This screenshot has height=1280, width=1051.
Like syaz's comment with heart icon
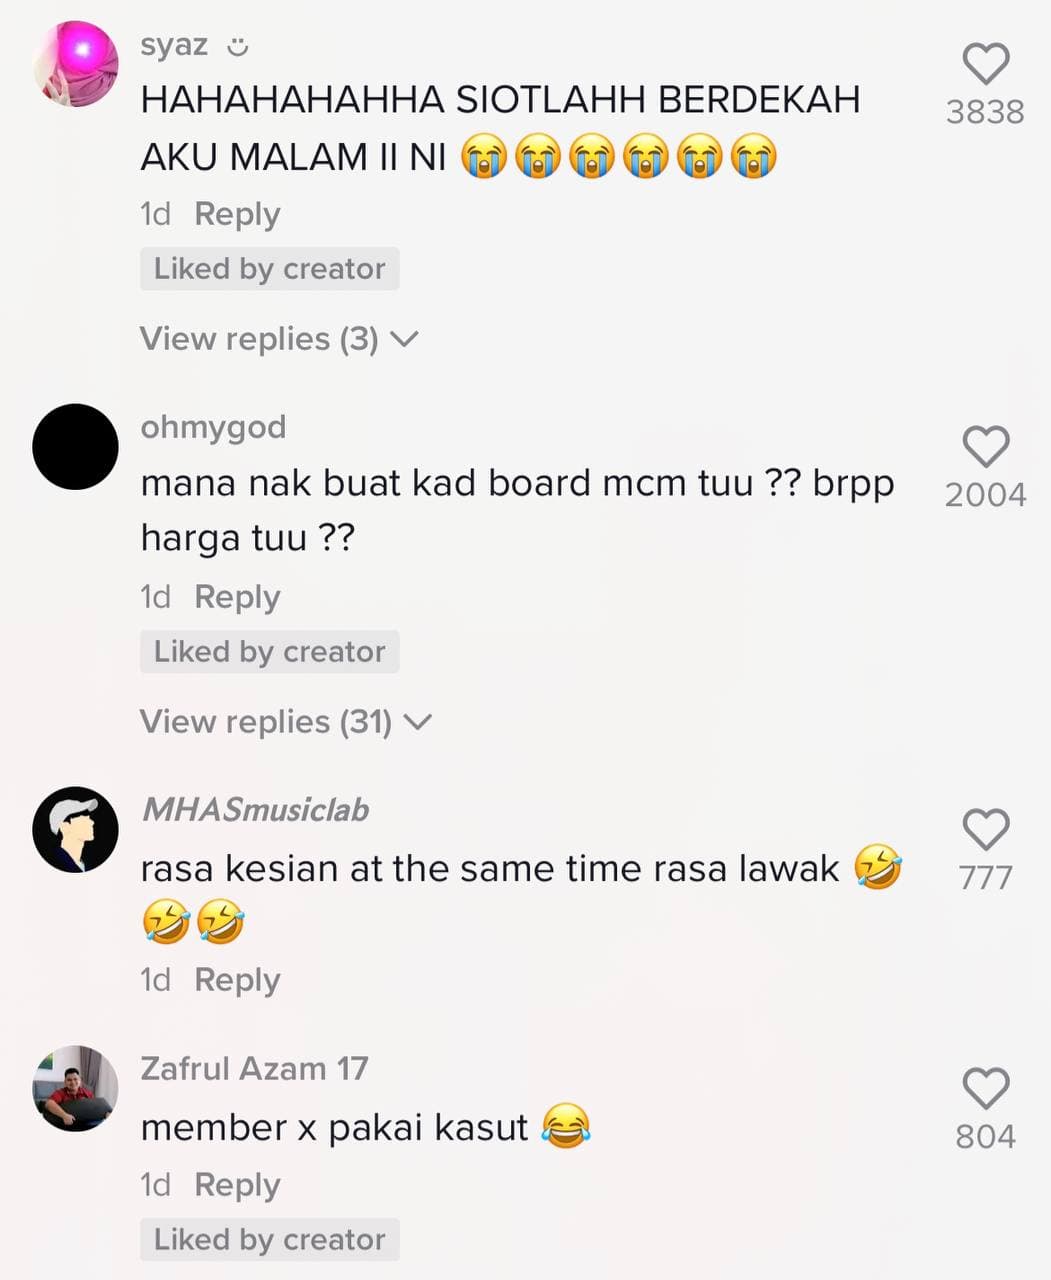(x=986, y=64)
